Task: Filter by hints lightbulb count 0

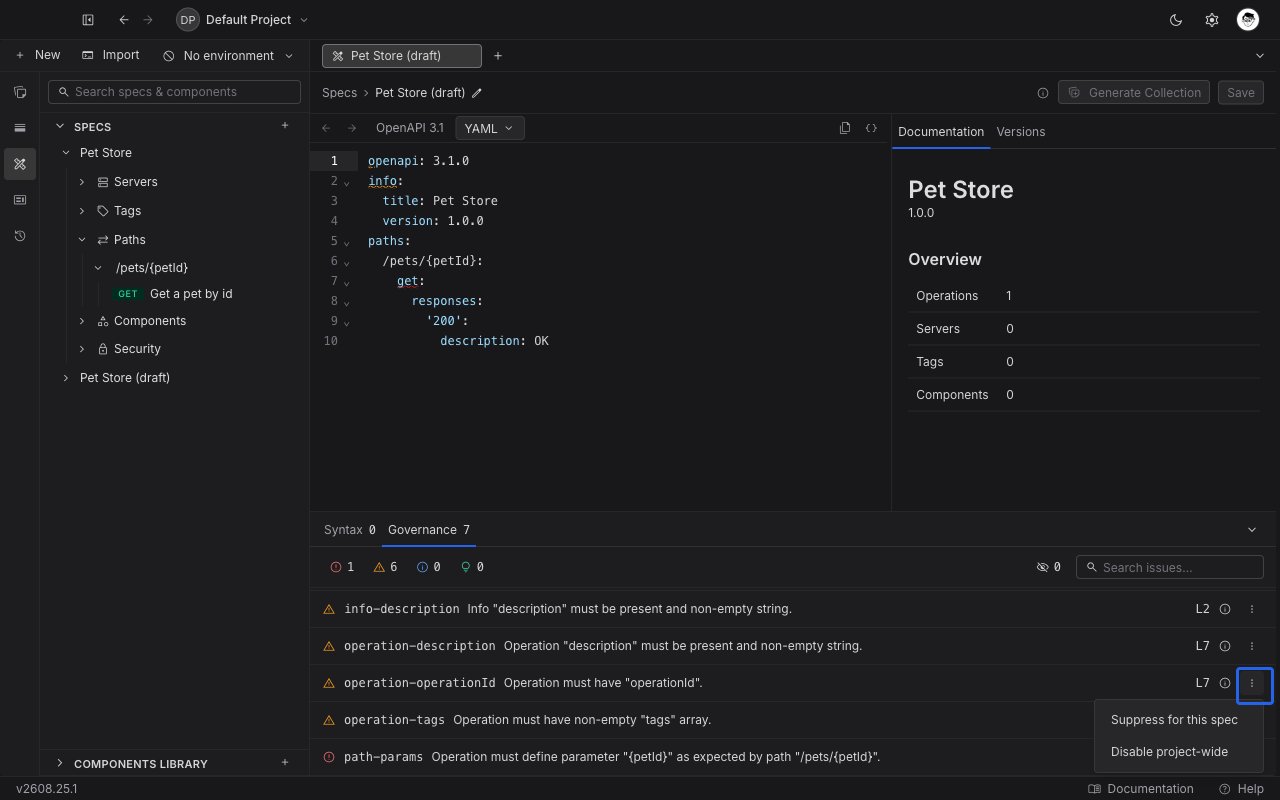Action: coord(472,567)
